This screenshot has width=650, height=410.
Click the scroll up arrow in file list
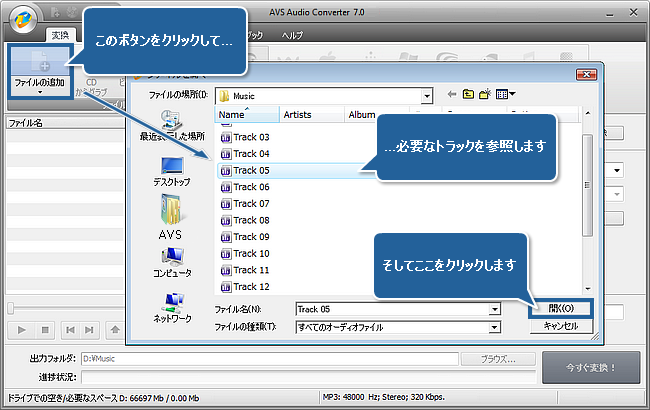pyautogui.click(x=587, y=113)
